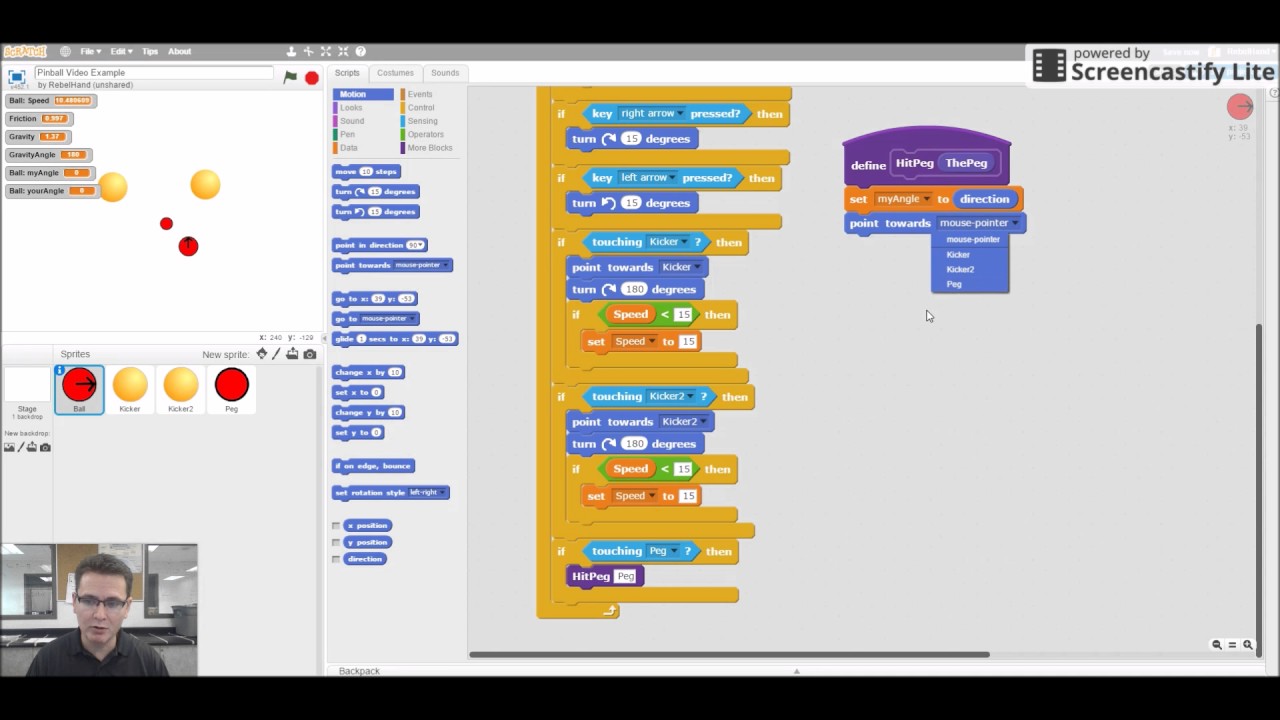Select the Motion block category
The width and height of the screenshot is (1280, 720).
[x=364, y=94]
